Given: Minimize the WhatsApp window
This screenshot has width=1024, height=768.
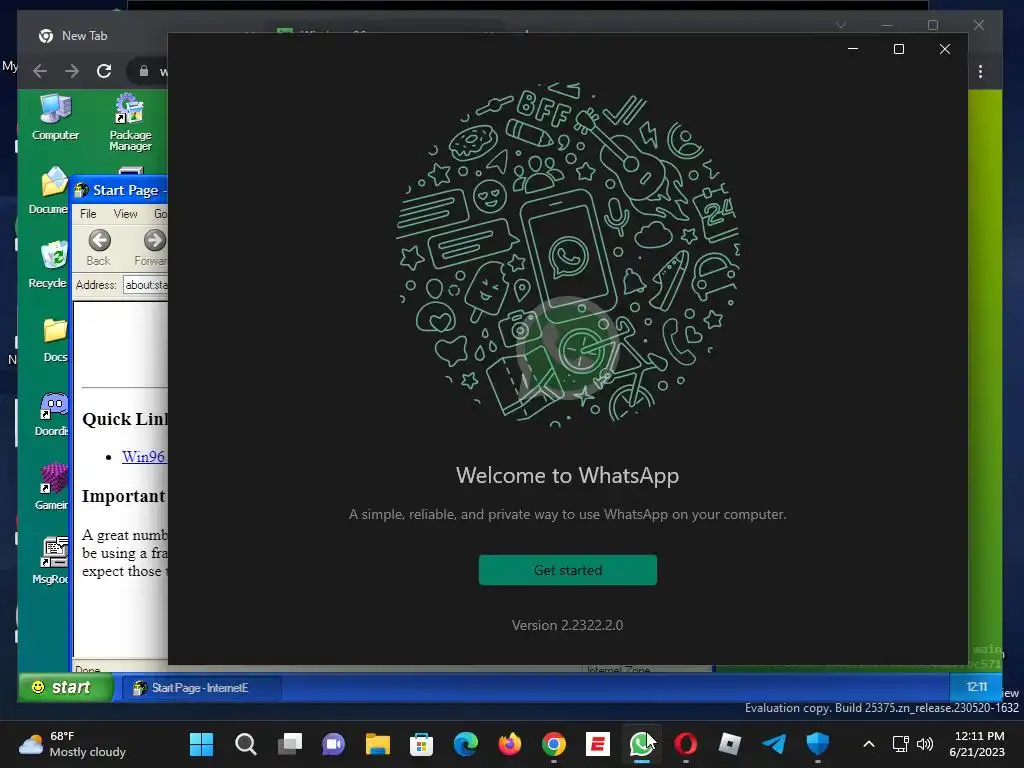Looking at the screenshot, I should [x=853, y=49].
